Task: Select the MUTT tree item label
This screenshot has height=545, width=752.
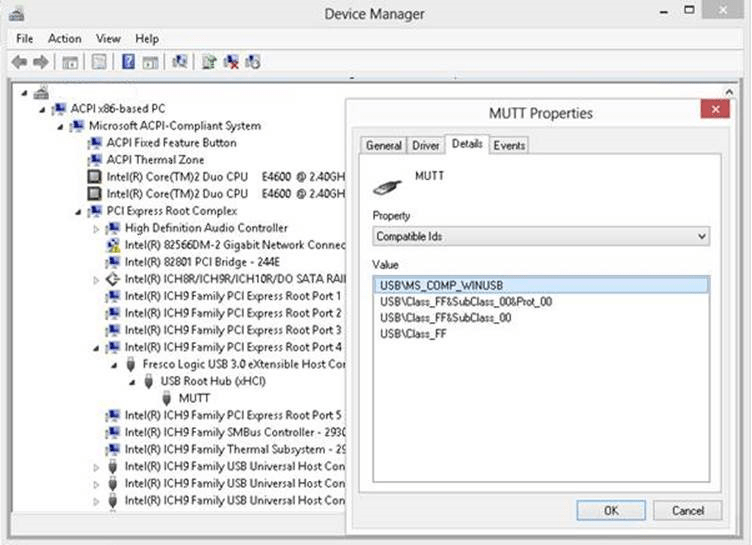Action: (194, 398)
